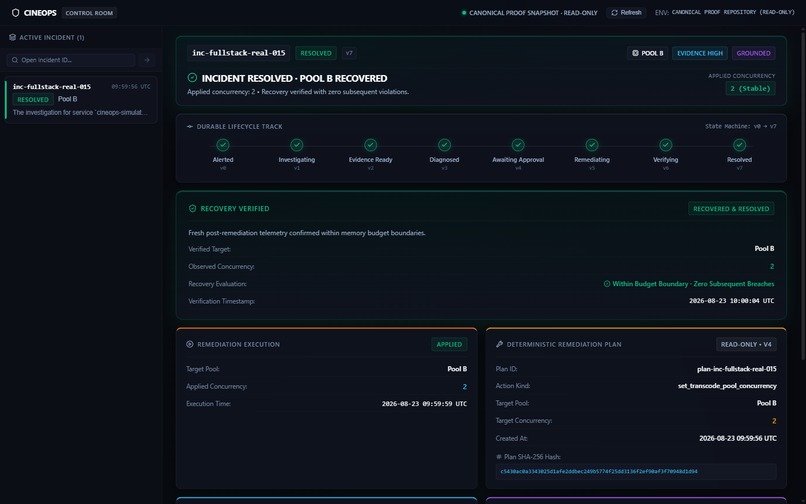The height and width of the screenshot is (504, 806).
Task: Click the Deterministic Remediation Plan wrench icon
Action: [x=499, y=345]
